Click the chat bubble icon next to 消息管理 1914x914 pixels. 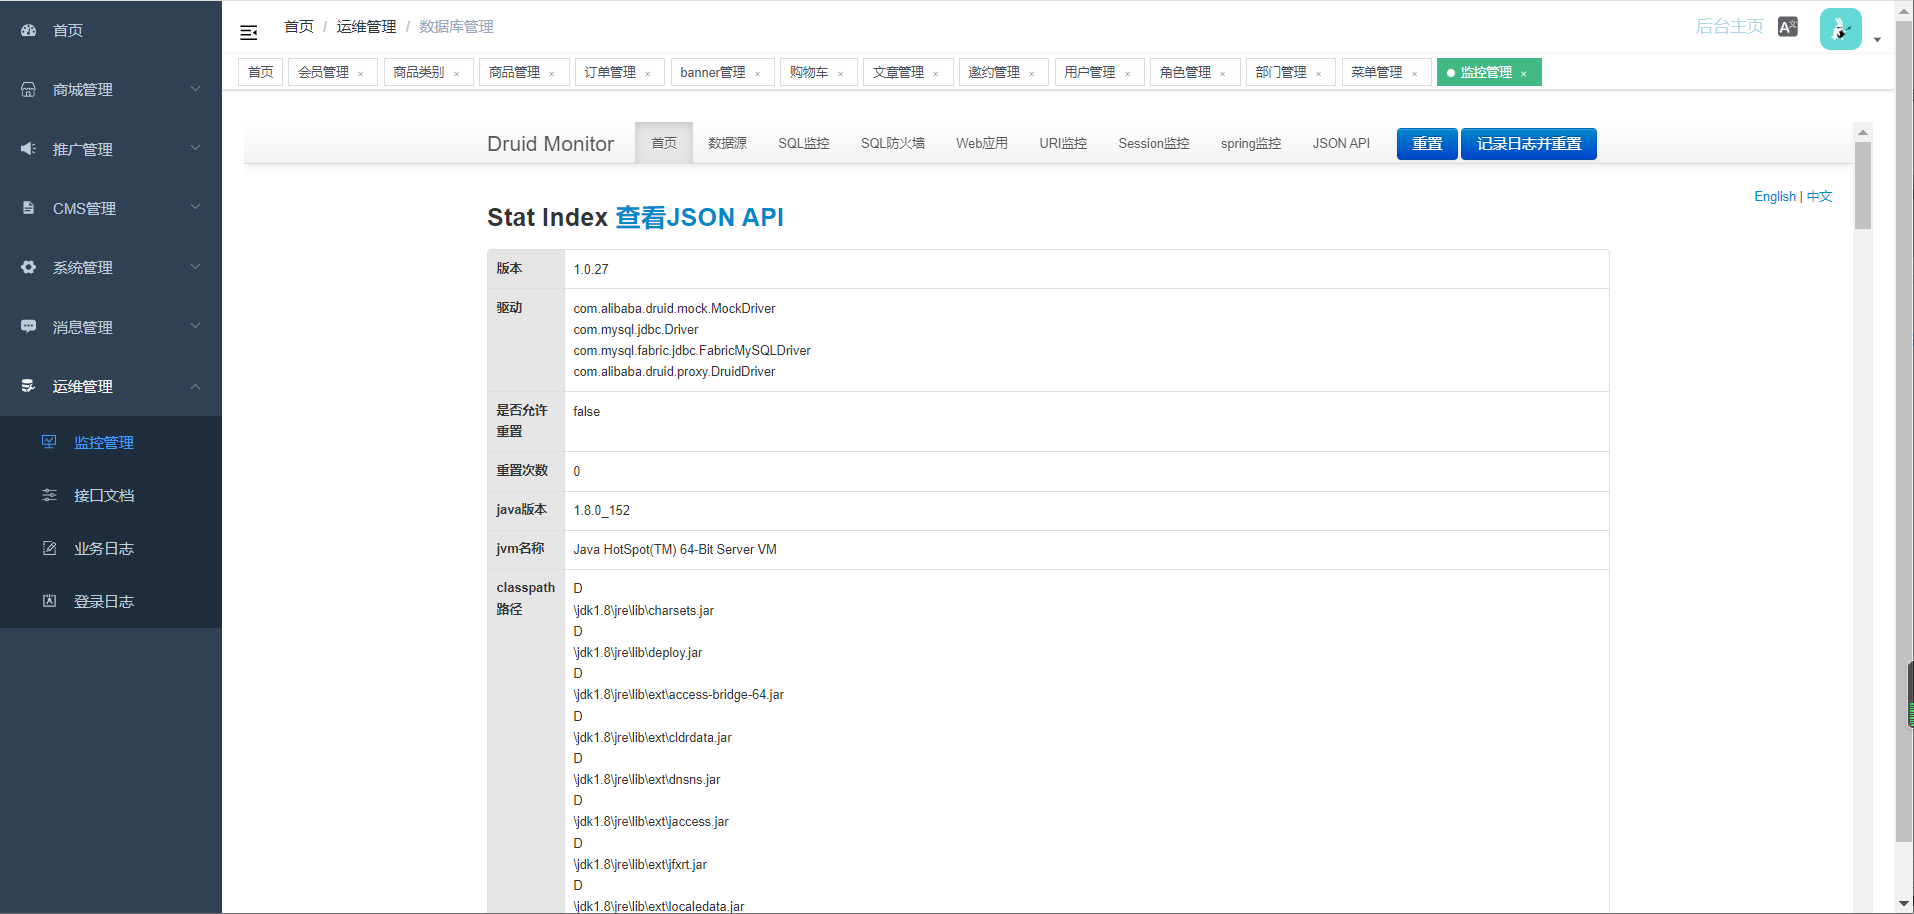pyautogui.click(x=29, y=327)
